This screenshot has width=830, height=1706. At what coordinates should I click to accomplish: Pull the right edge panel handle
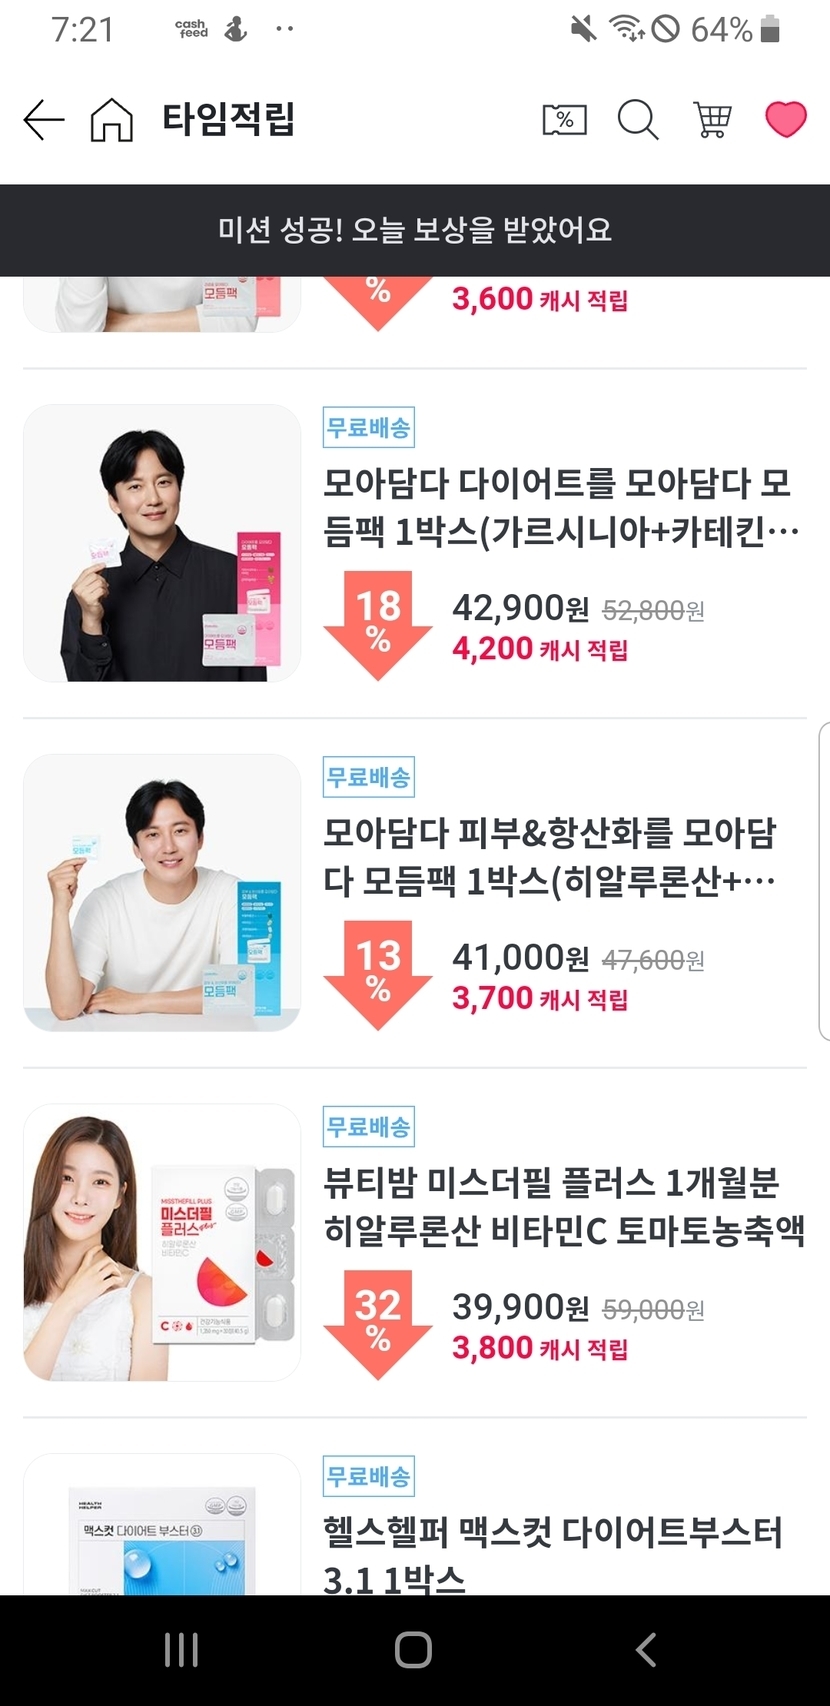pos(824,880)
